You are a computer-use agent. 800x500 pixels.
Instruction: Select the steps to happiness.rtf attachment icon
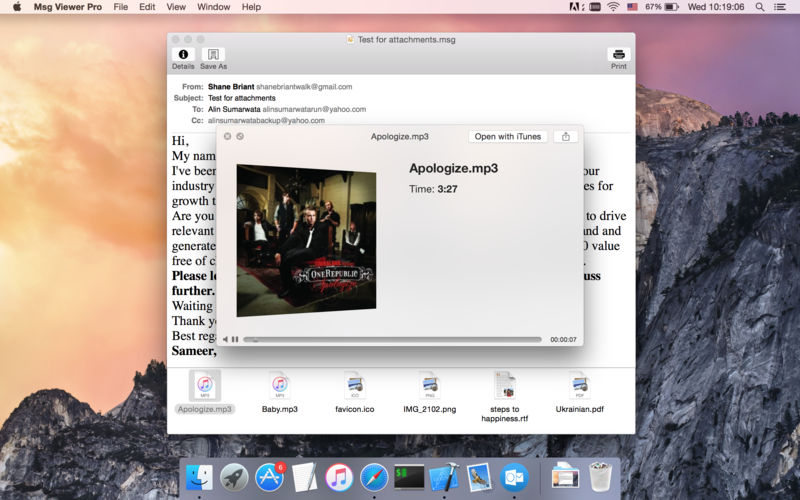pyautogui.click(x=505, y=385)
